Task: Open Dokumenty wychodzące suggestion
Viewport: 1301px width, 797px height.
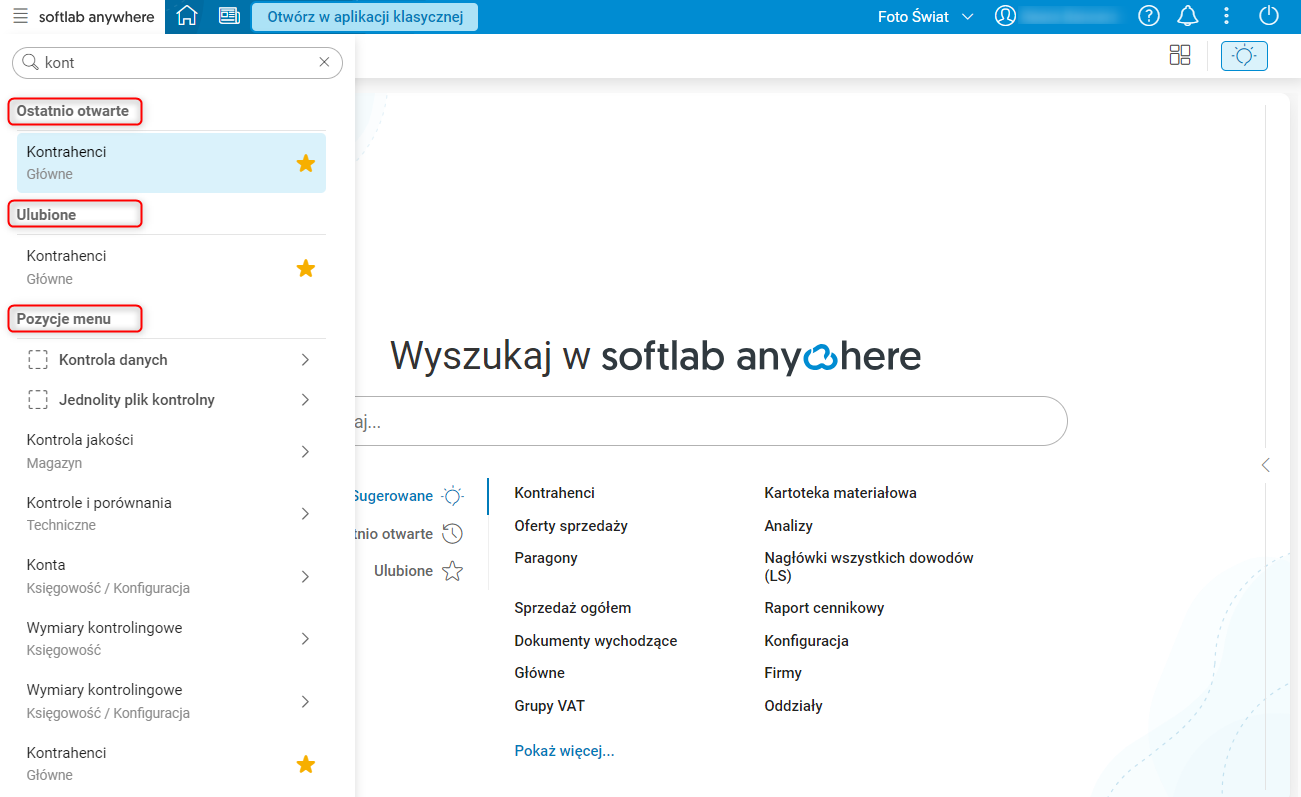Action: pyautogui.click(x=596, y=641)
